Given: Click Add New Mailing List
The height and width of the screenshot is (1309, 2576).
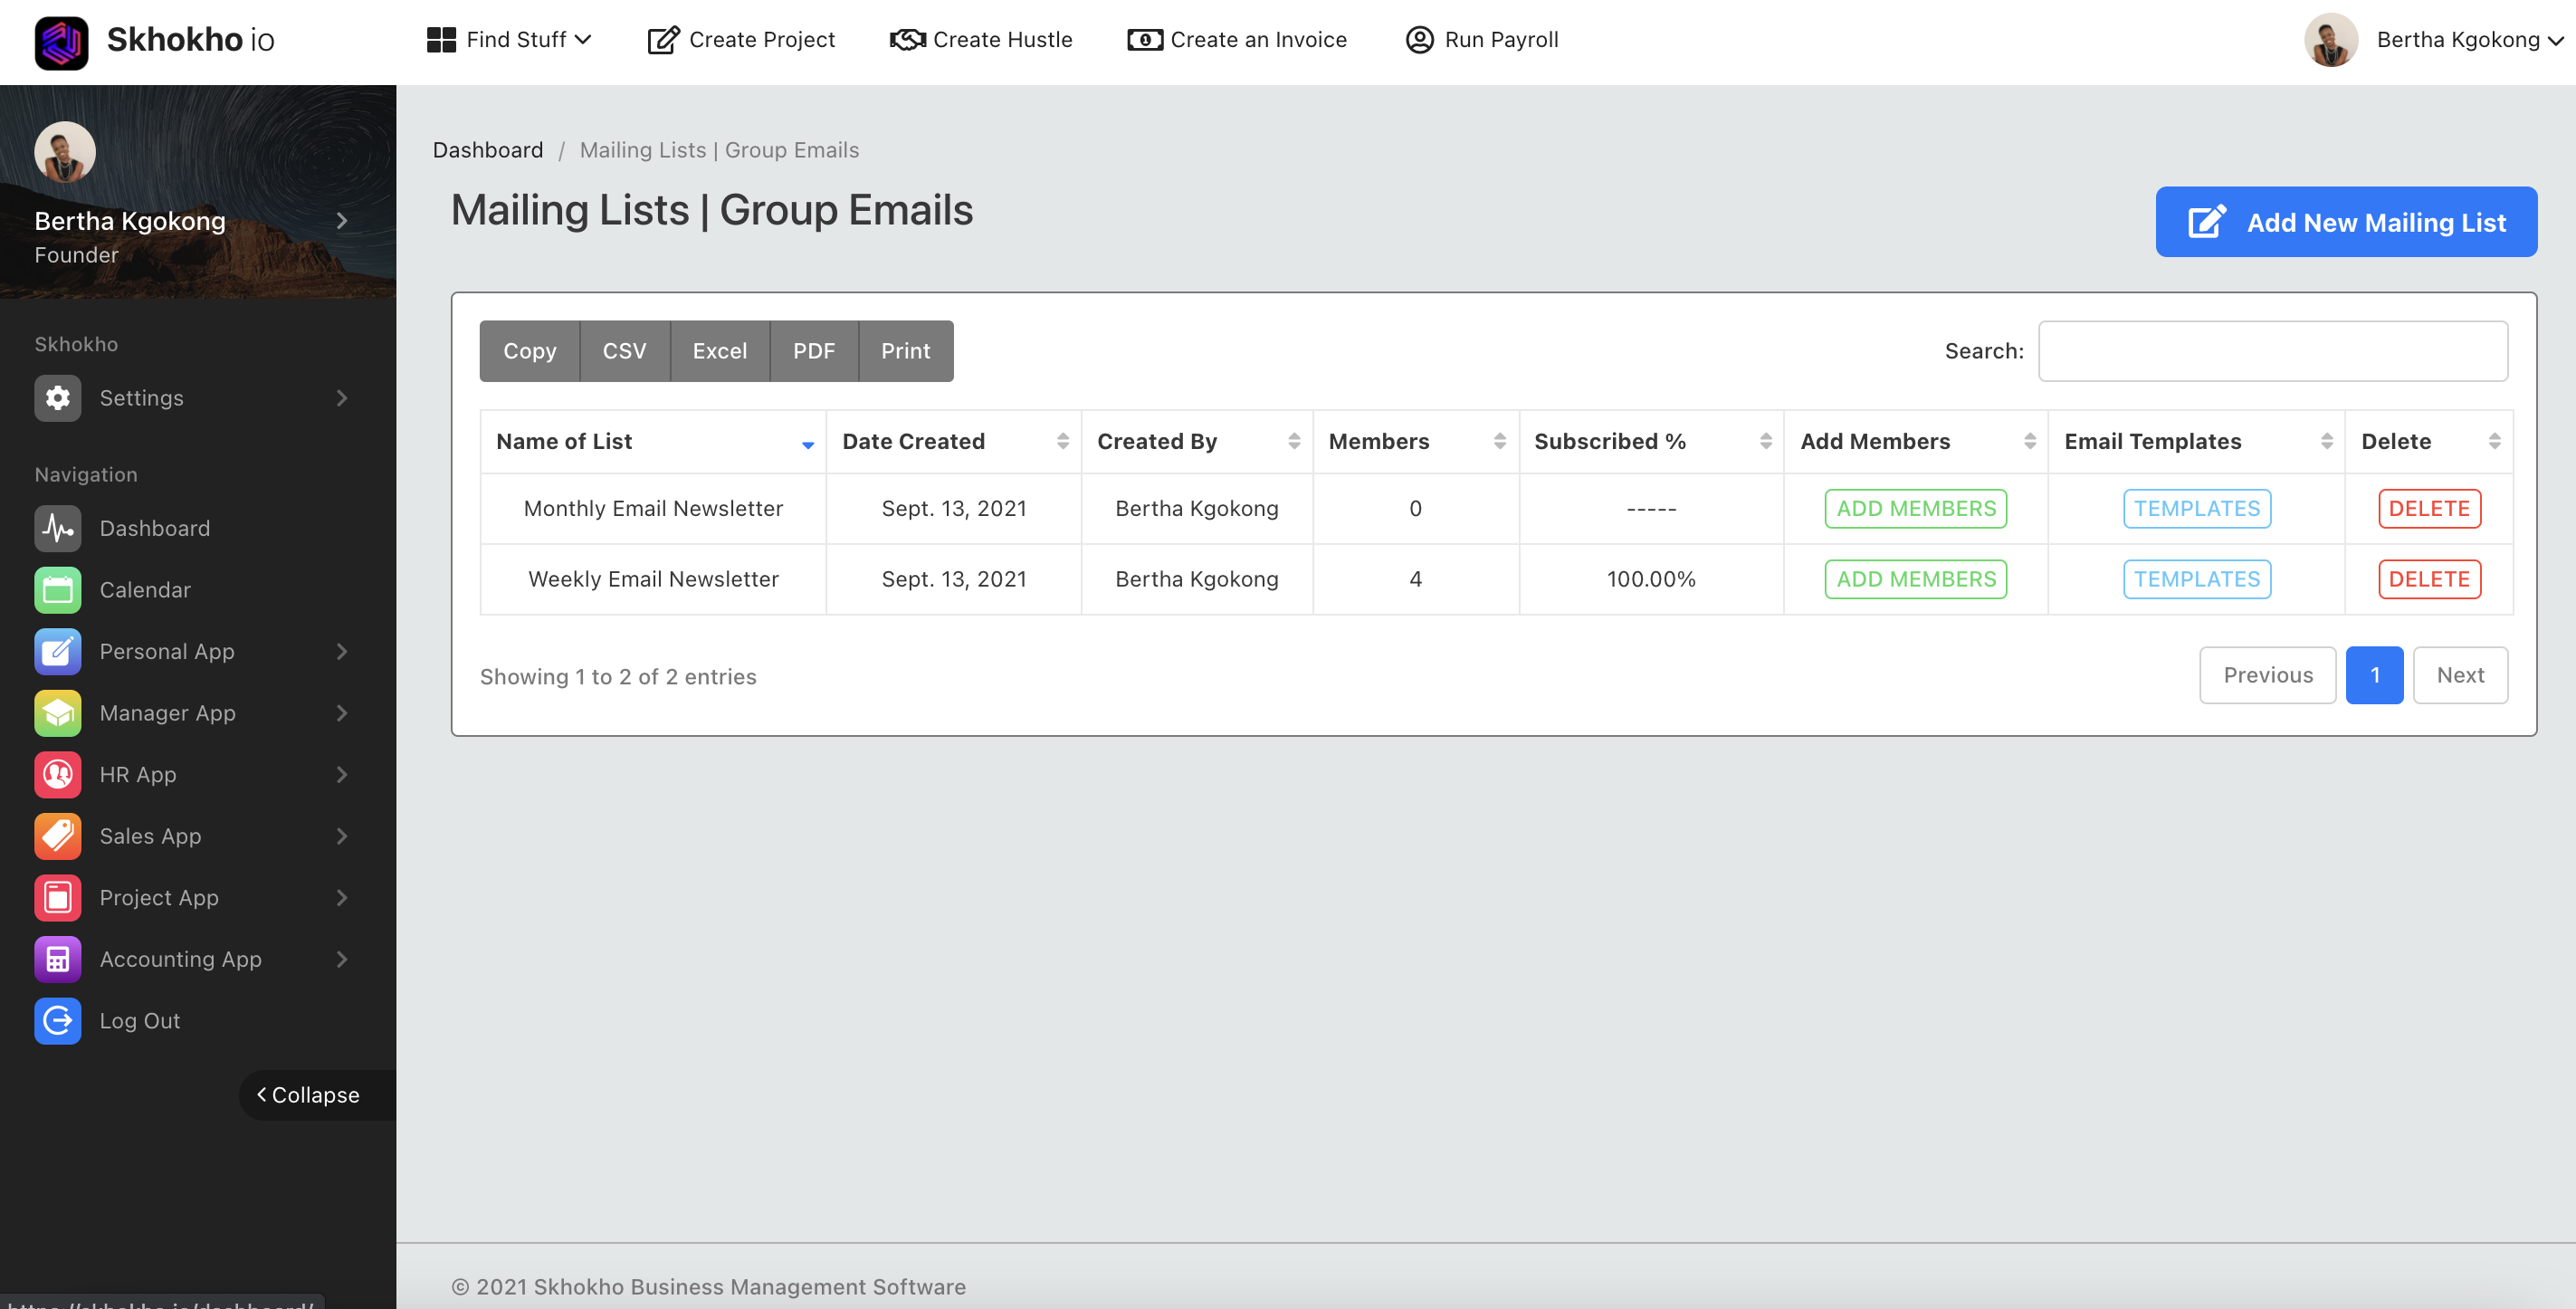Looking at the screenshot, I should 2345,221.
